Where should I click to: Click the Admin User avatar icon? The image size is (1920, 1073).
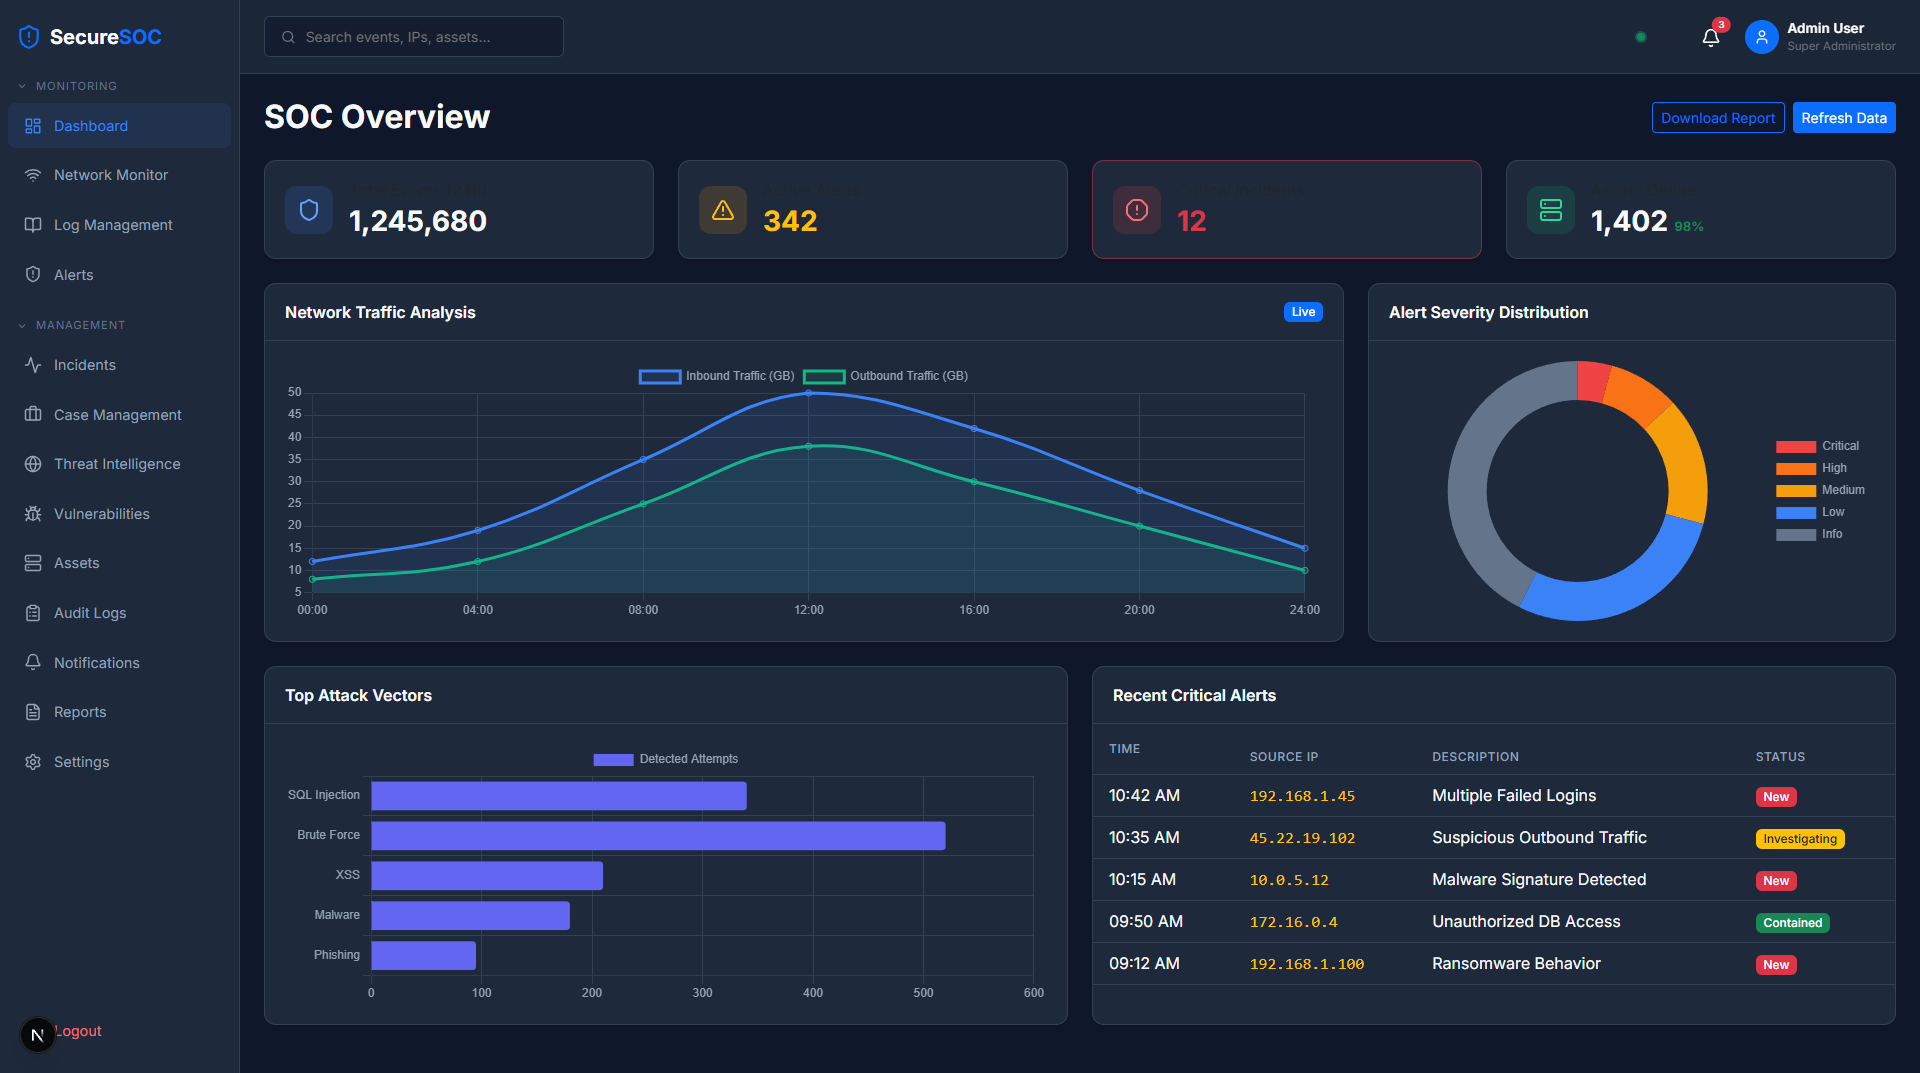(x=1762, y=37)
